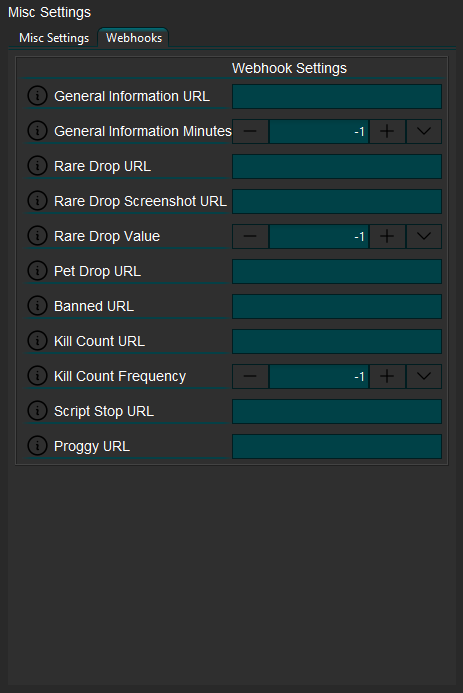Click info icon beside Proggy URL
The image size is (463, 693).
pos(37,446)
